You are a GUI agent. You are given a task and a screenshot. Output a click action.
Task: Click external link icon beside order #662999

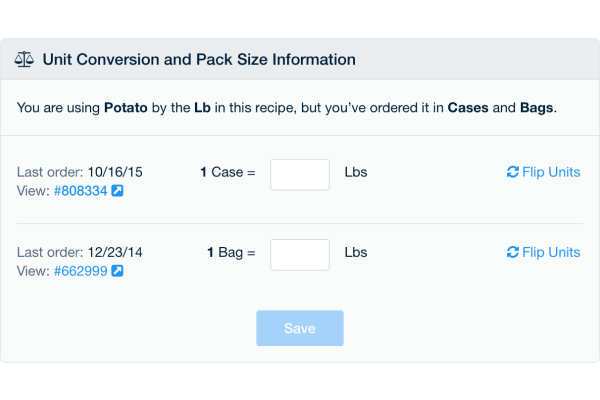pyautogui.click(x=117, y=271)
